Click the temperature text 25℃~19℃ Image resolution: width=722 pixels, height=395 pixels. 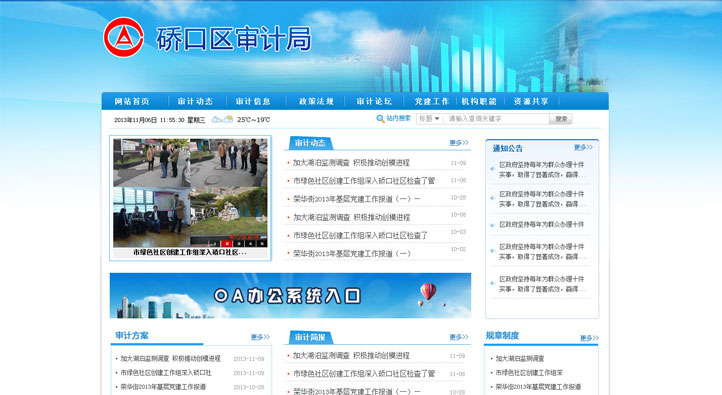[254, 120]
